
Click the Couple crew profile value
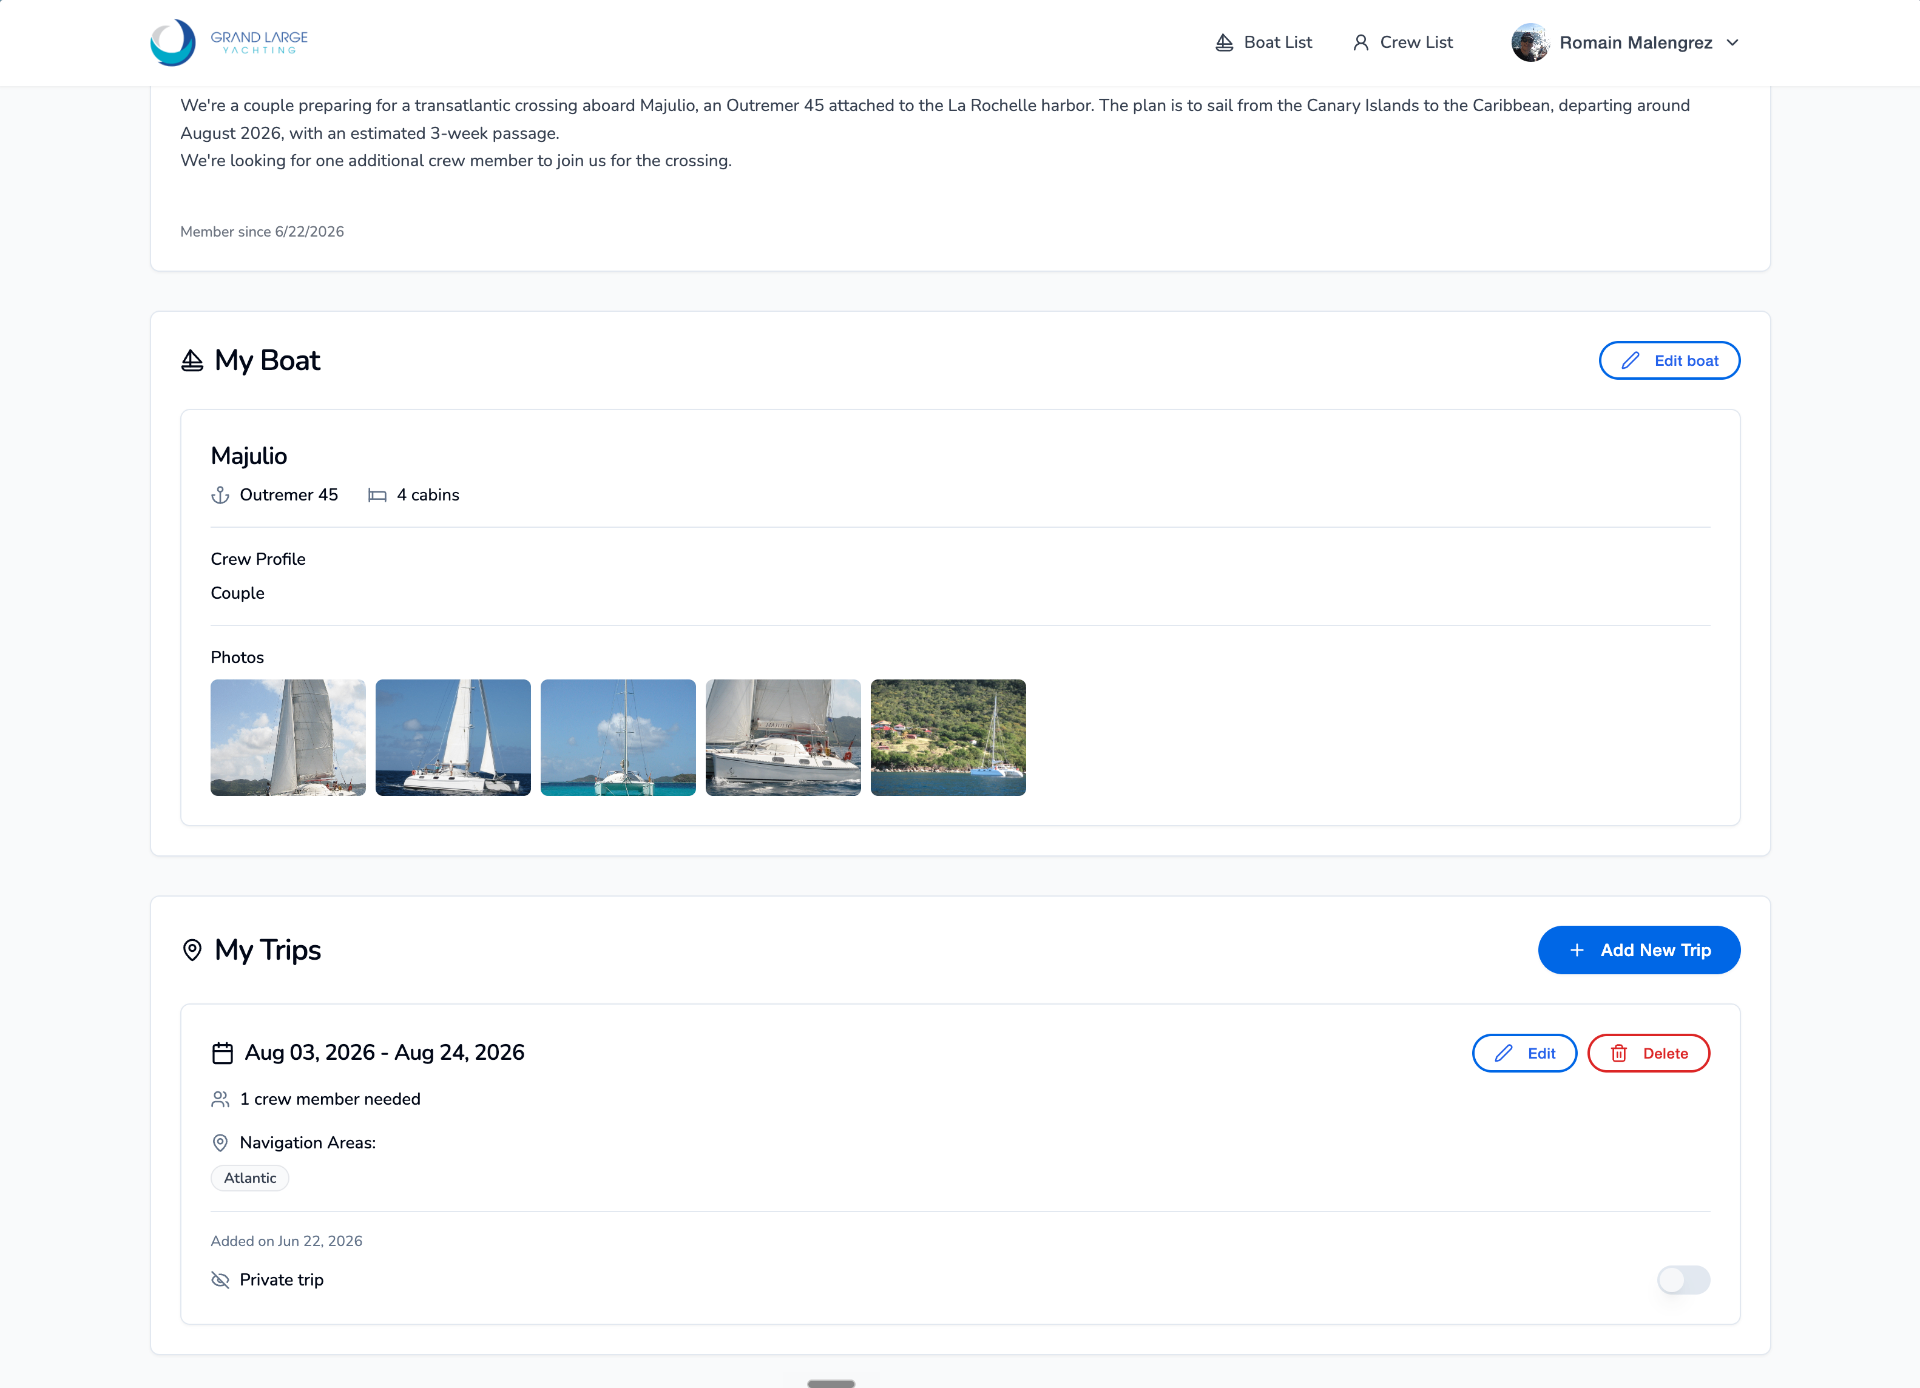click(238, 593)
